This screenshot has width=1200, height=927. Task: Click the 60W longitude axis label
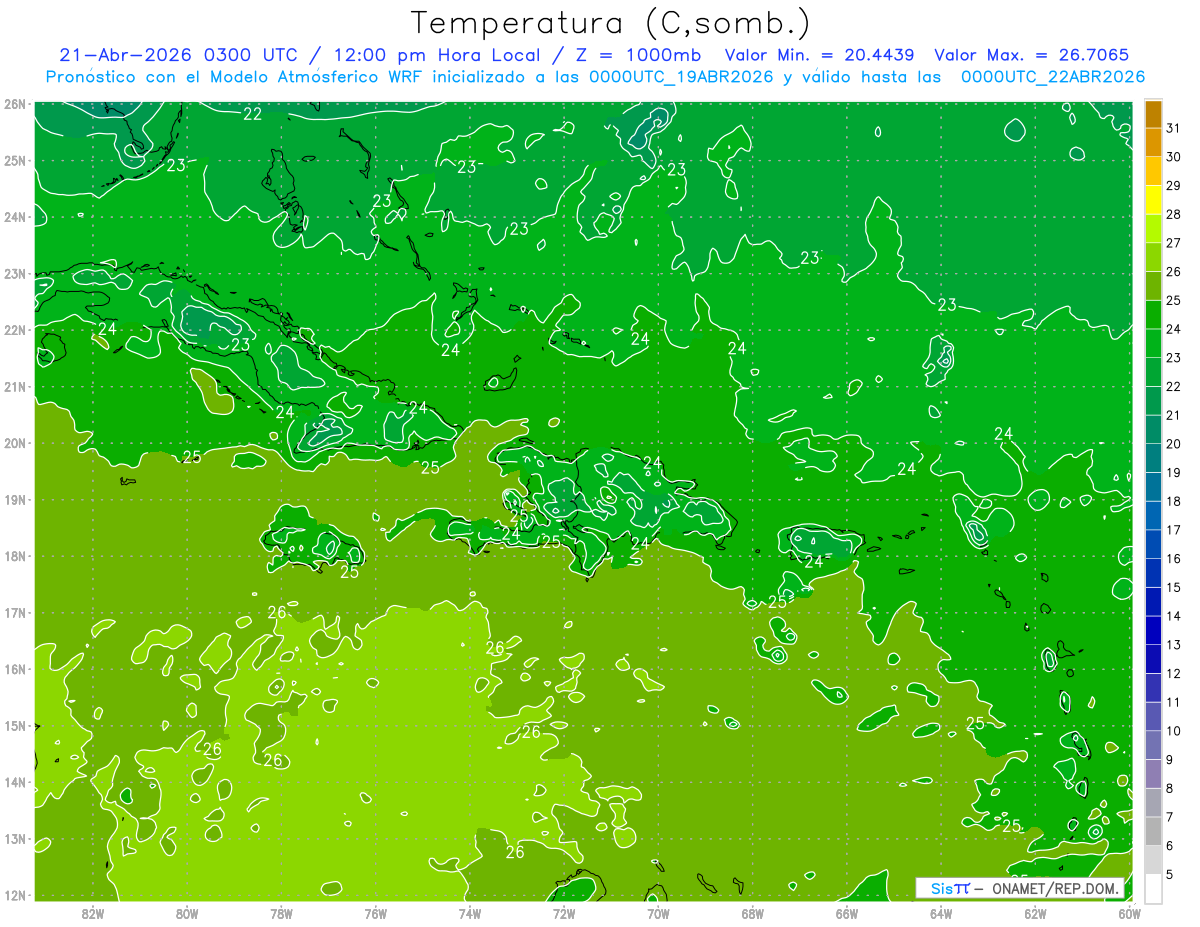coord(1129,914)
